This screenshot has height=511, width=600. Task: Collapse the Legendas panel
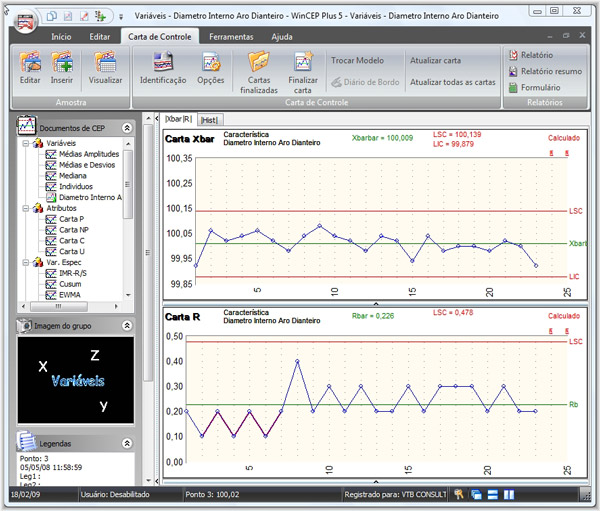tap(127, 443)
